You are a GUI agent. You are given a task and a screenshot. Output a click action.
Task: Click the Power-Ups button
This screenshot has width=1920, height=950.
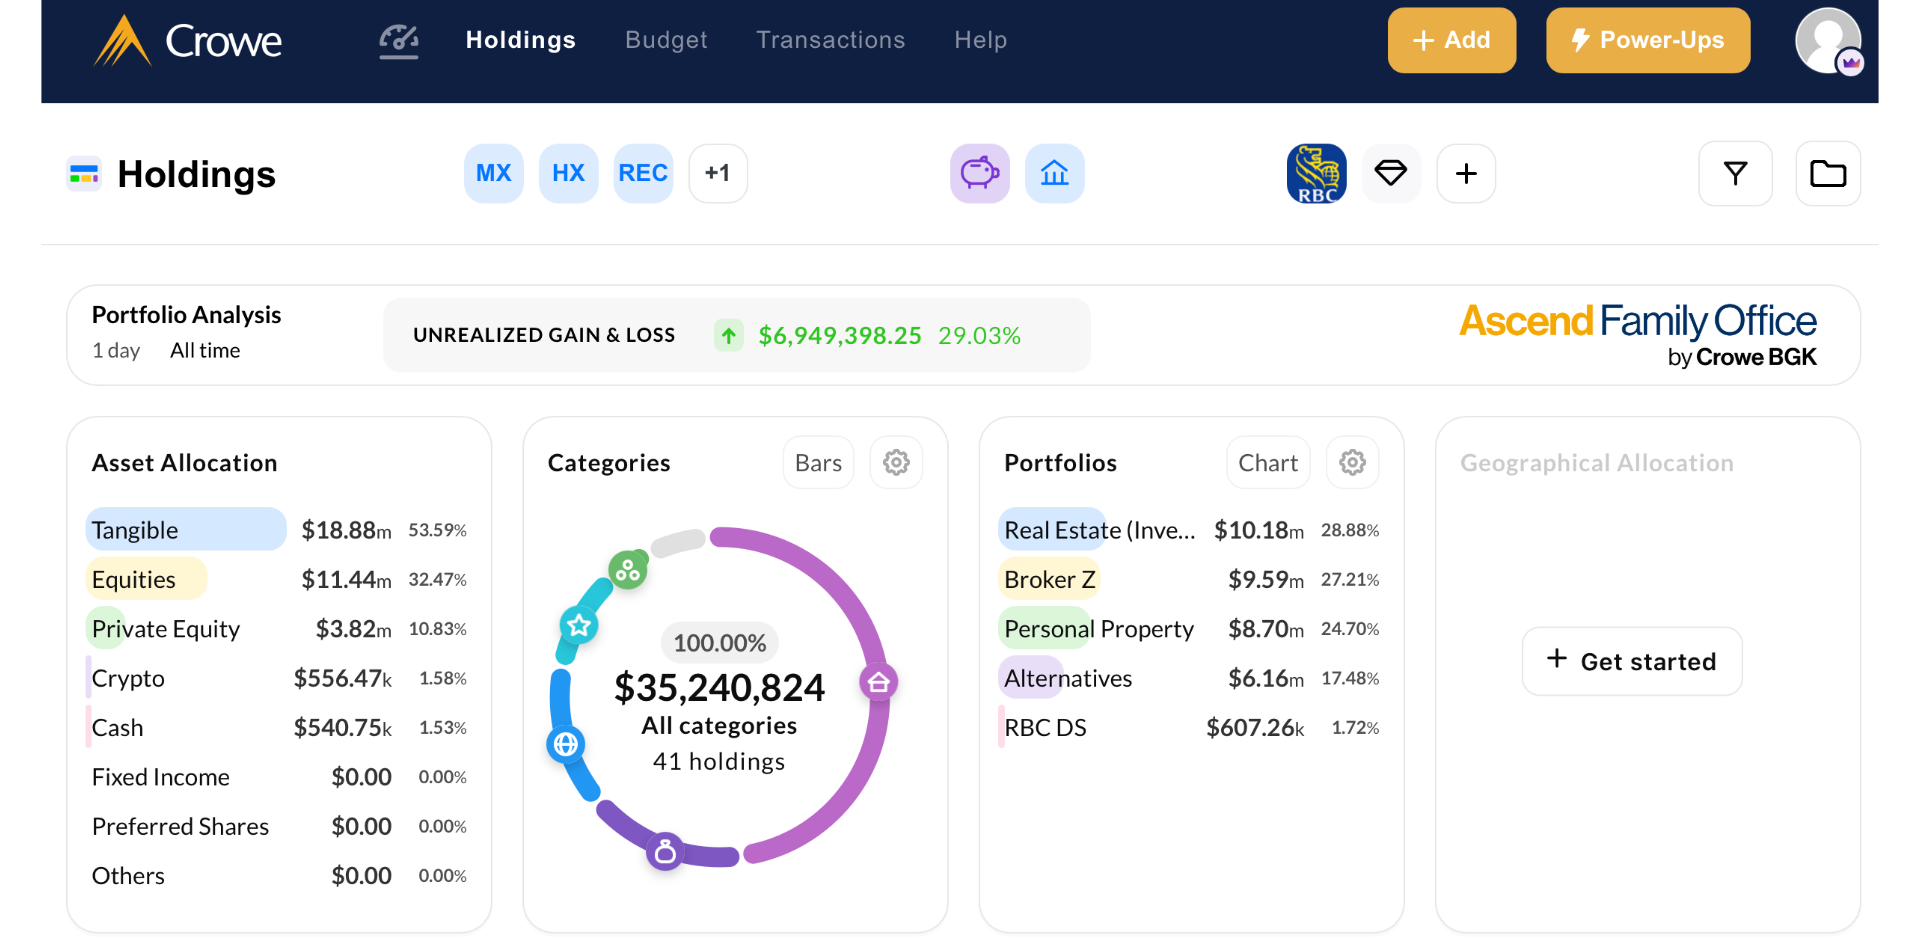pyautogui.click(x=1647, y=40)
